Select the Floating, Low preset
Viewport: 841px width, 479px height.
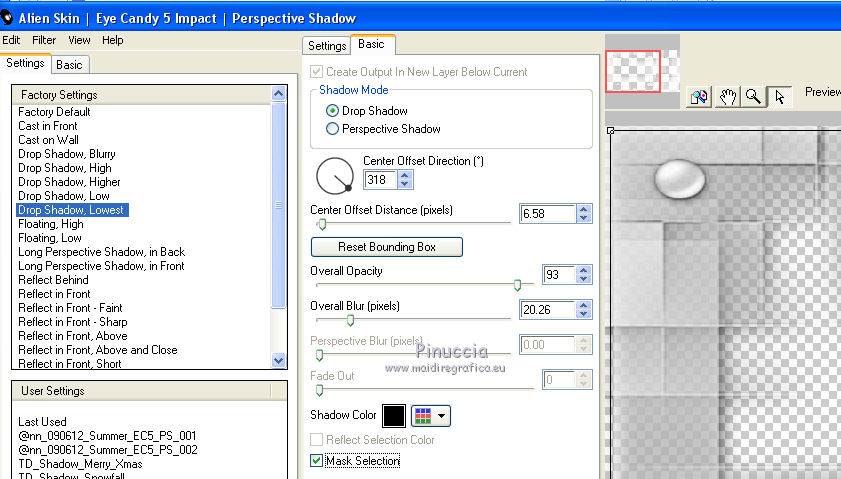(x=50, y=238)
